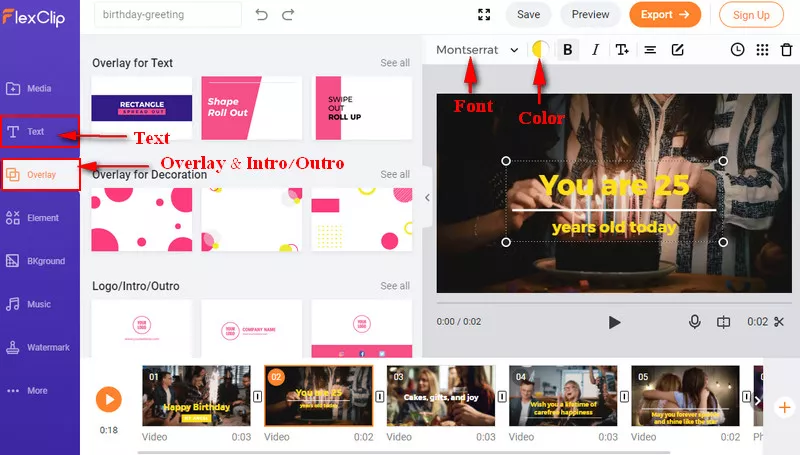Add transition between clips 03 and 04

point(502,396)
